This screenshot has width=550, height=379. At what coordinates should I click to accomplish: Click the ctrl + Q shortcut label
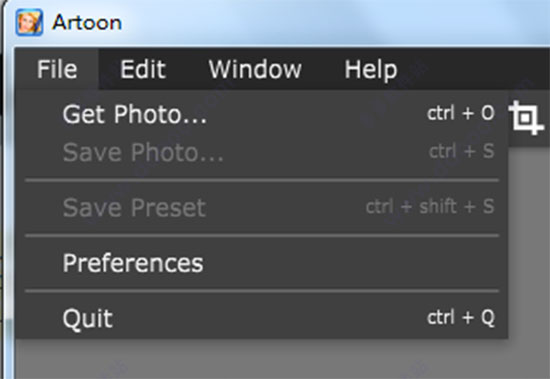(x=461, y=318)
